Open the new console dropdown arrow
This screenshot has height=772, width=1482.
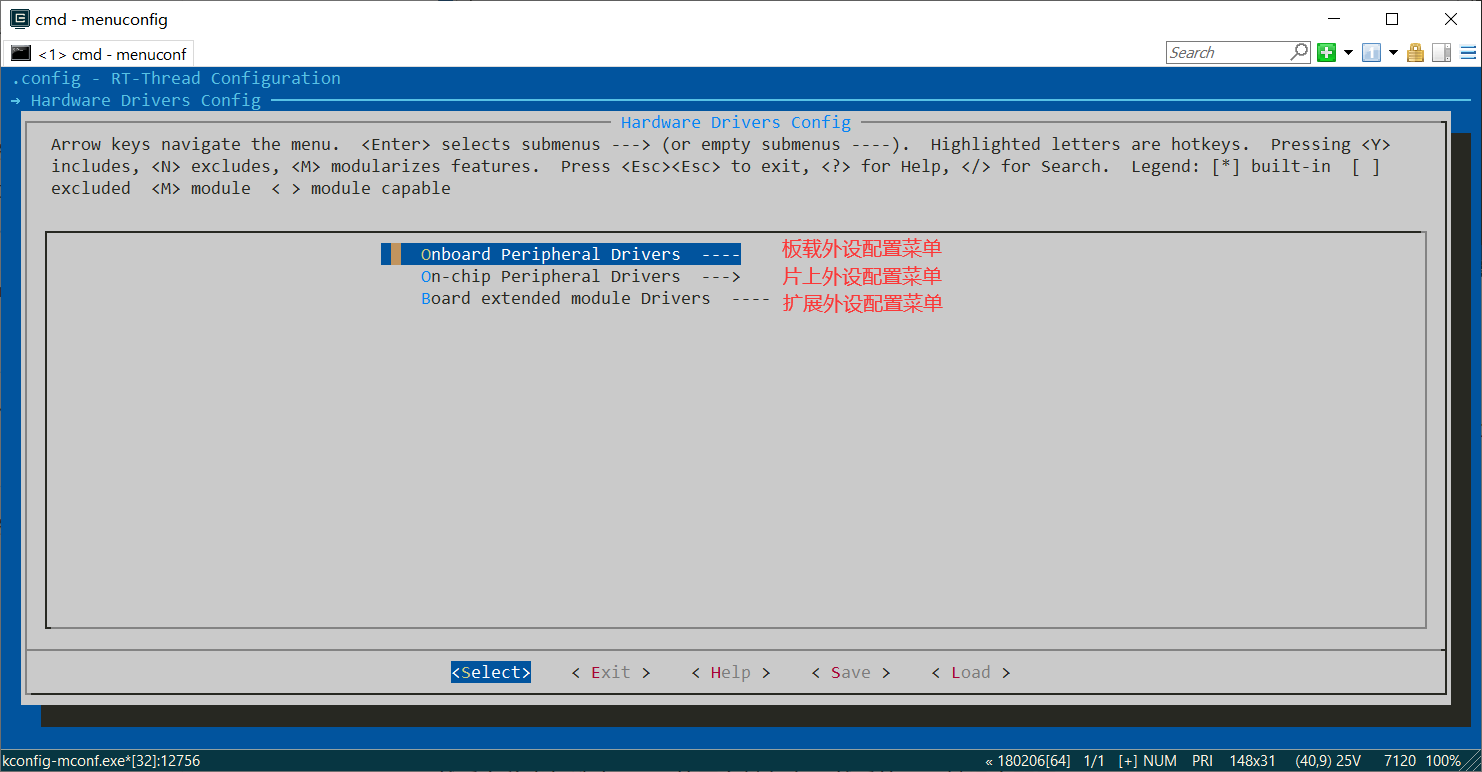click(x=1348, y=53)
